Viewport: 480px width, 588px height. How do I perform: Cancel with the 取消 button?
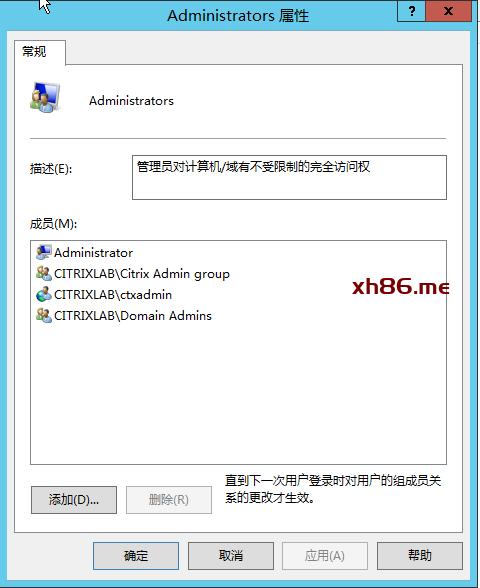[231, 556]
